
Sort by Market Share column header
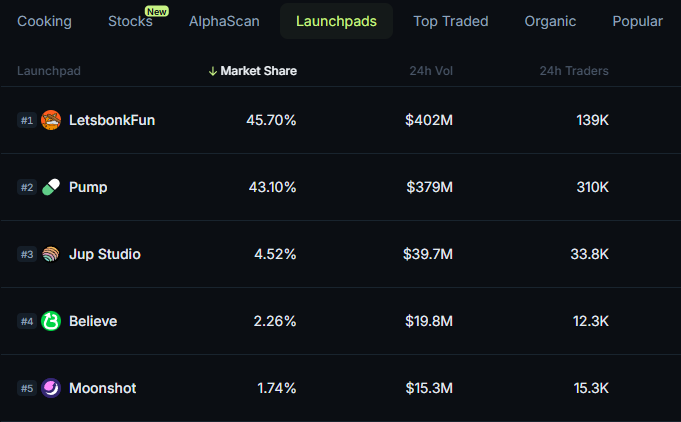pos(258,71)
